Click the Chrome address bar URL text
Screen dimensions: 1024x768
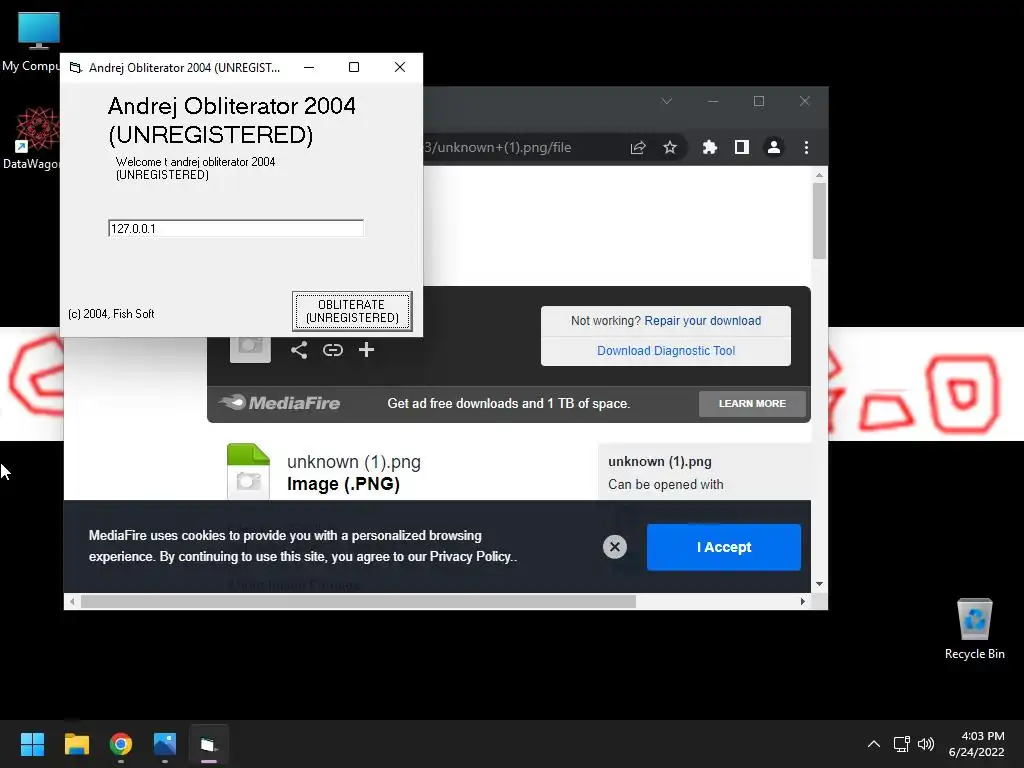pyautogui.click(x=498, y=148)
